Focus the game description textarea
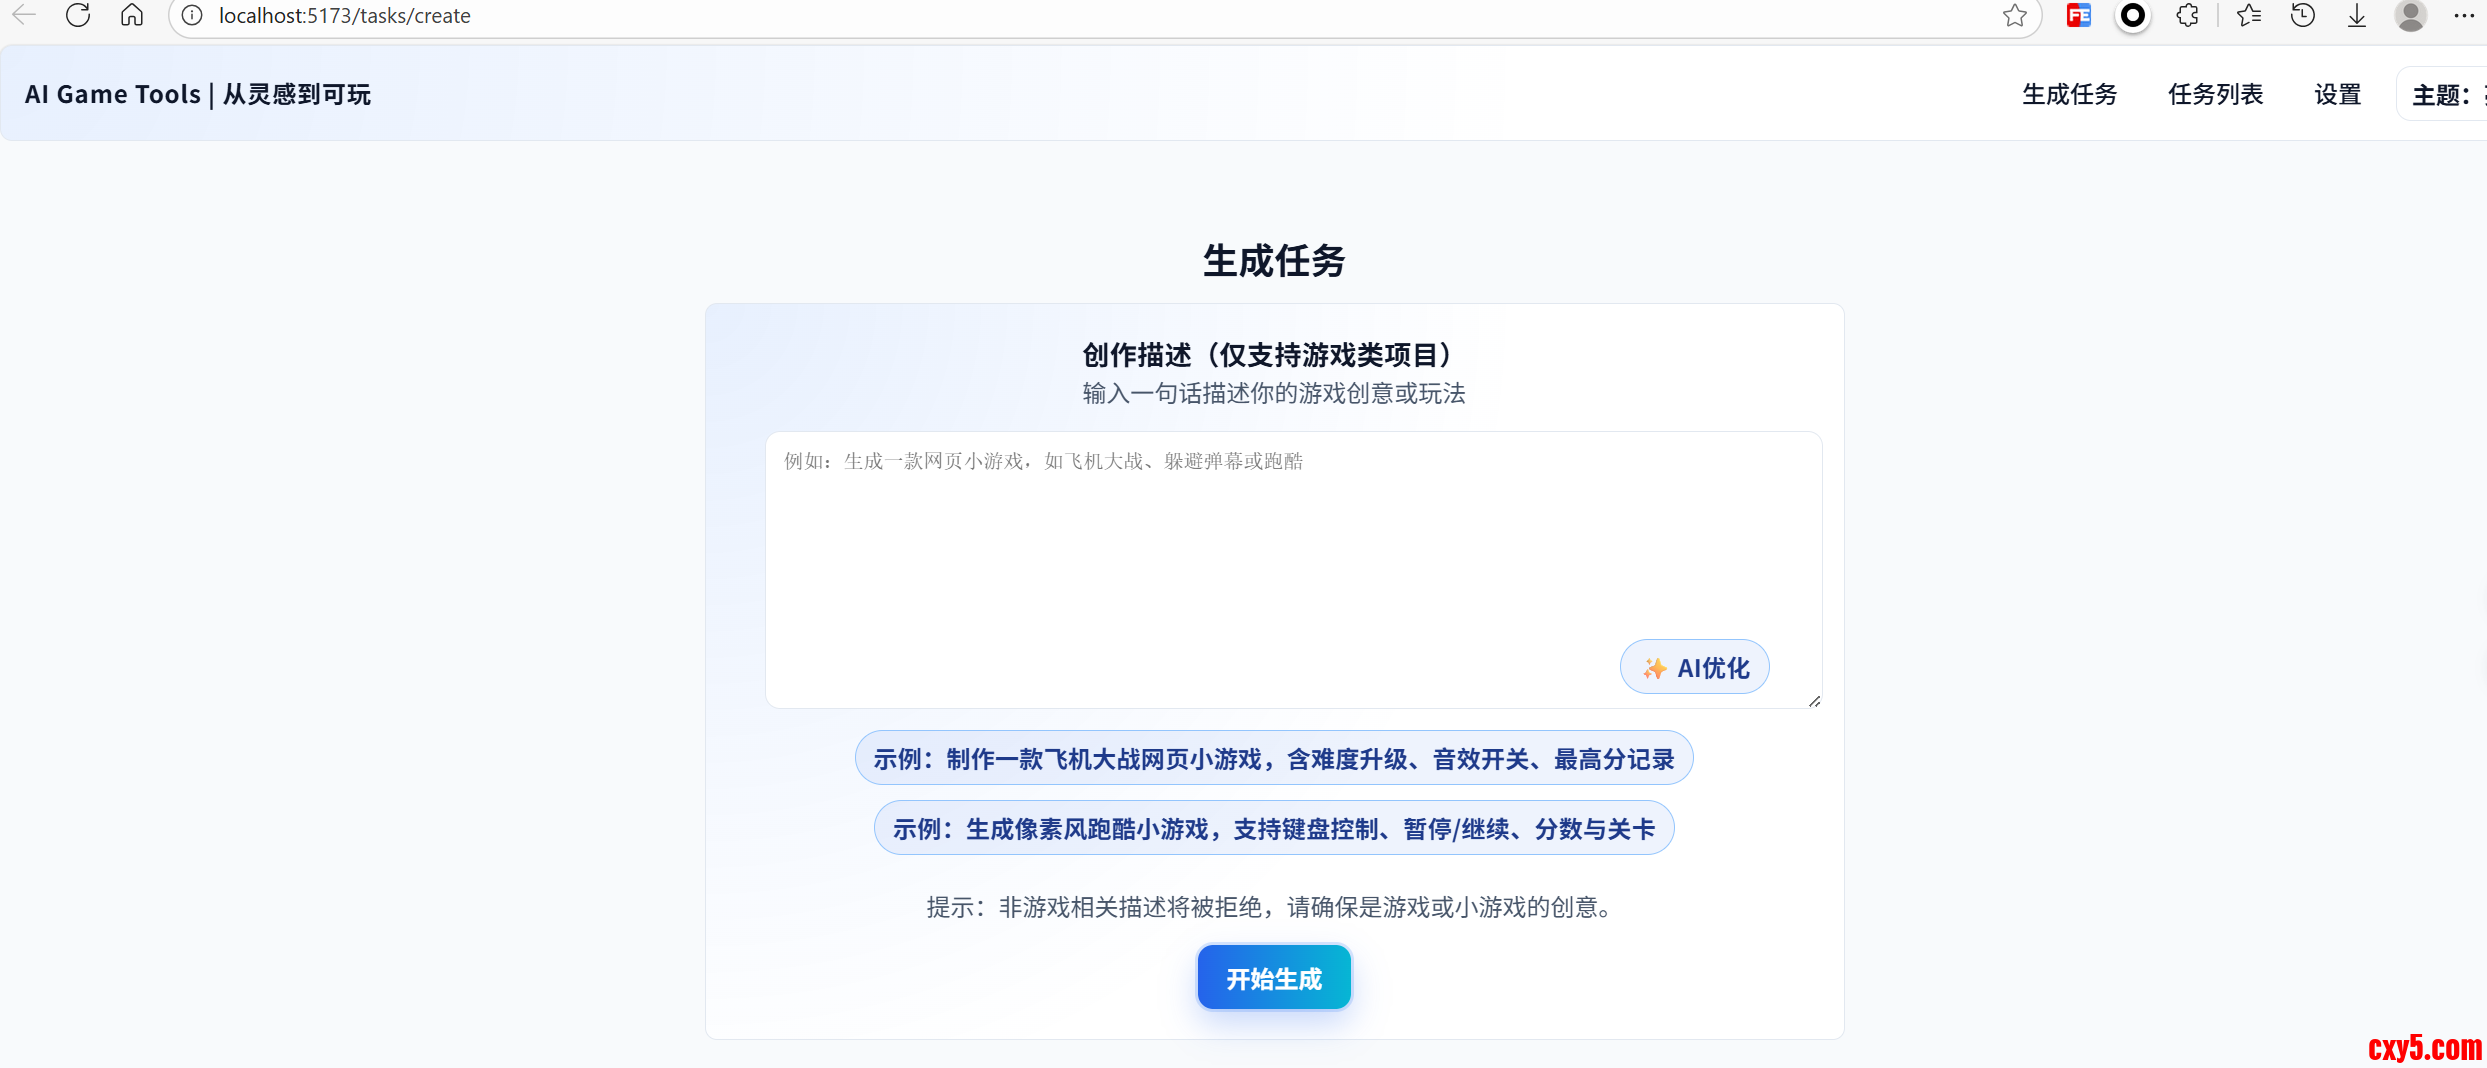This screenshot has height=1068, width=2487. (1293, 569)
